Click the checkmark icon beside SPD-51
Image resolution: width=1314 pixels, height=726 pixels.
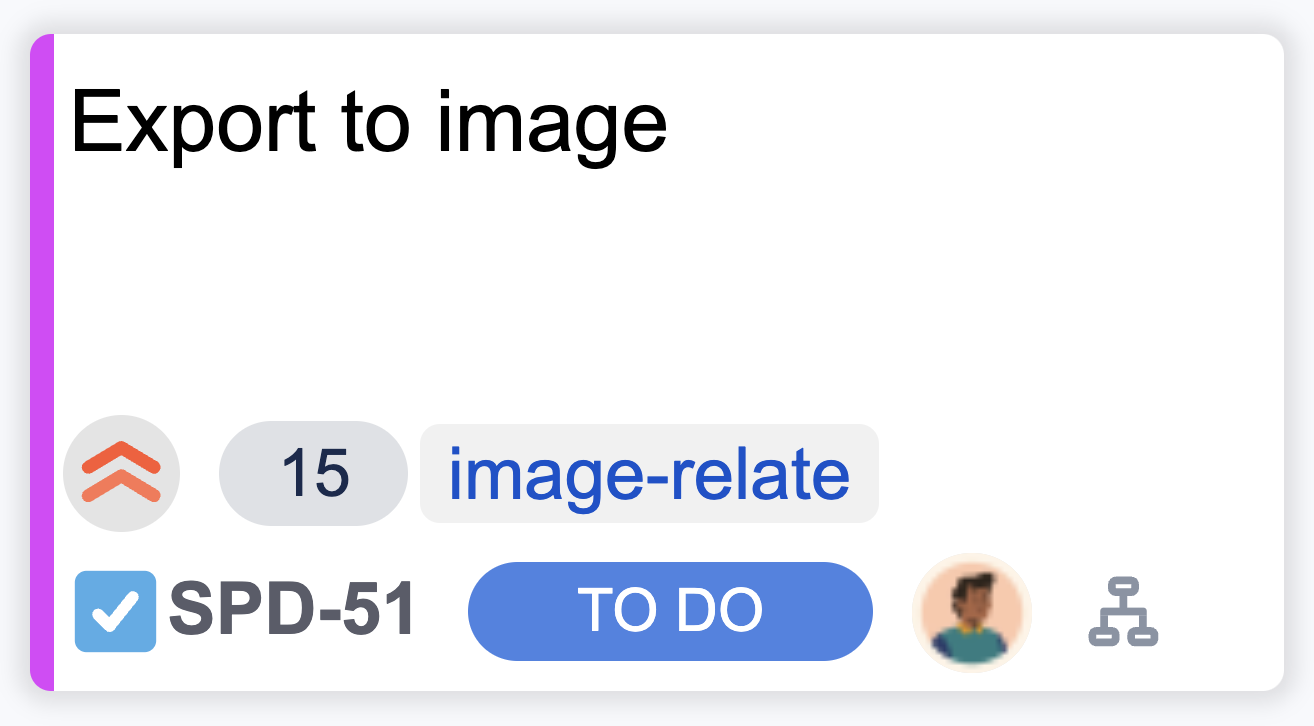(115, 611)
